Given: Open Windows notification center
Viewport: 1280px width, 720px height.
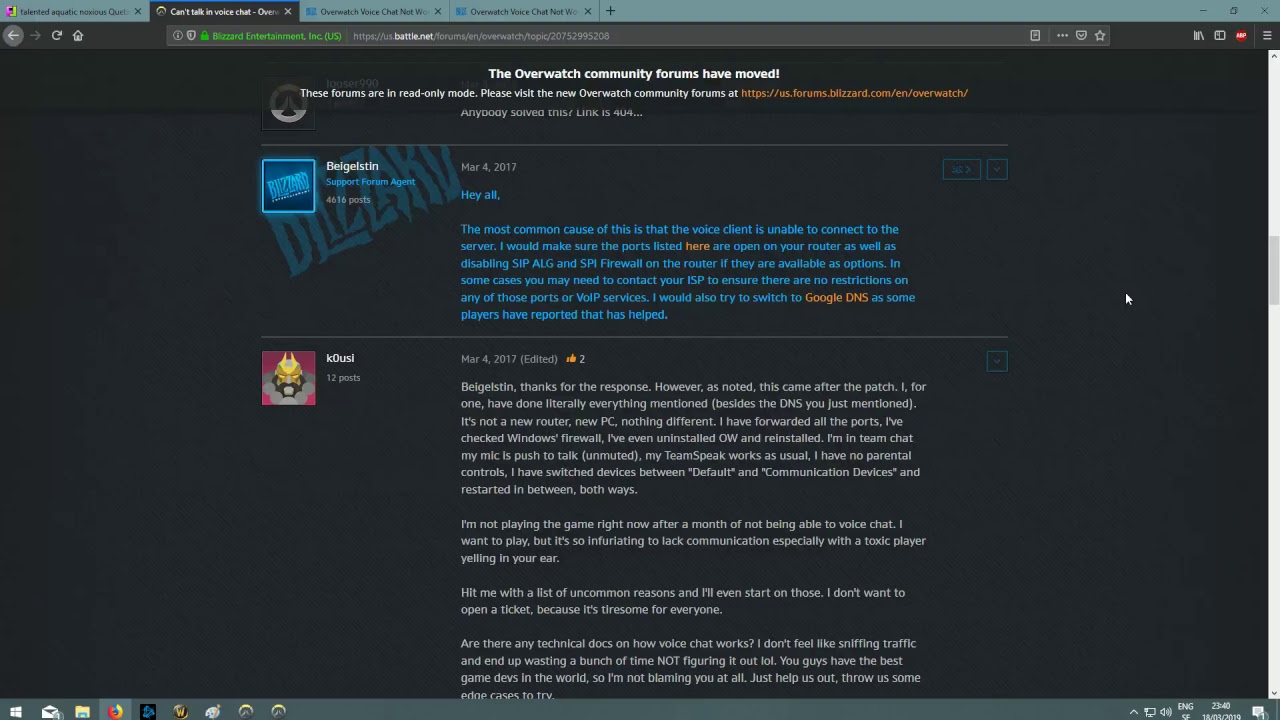Looking at the screenshot, I should [1259, 712].
